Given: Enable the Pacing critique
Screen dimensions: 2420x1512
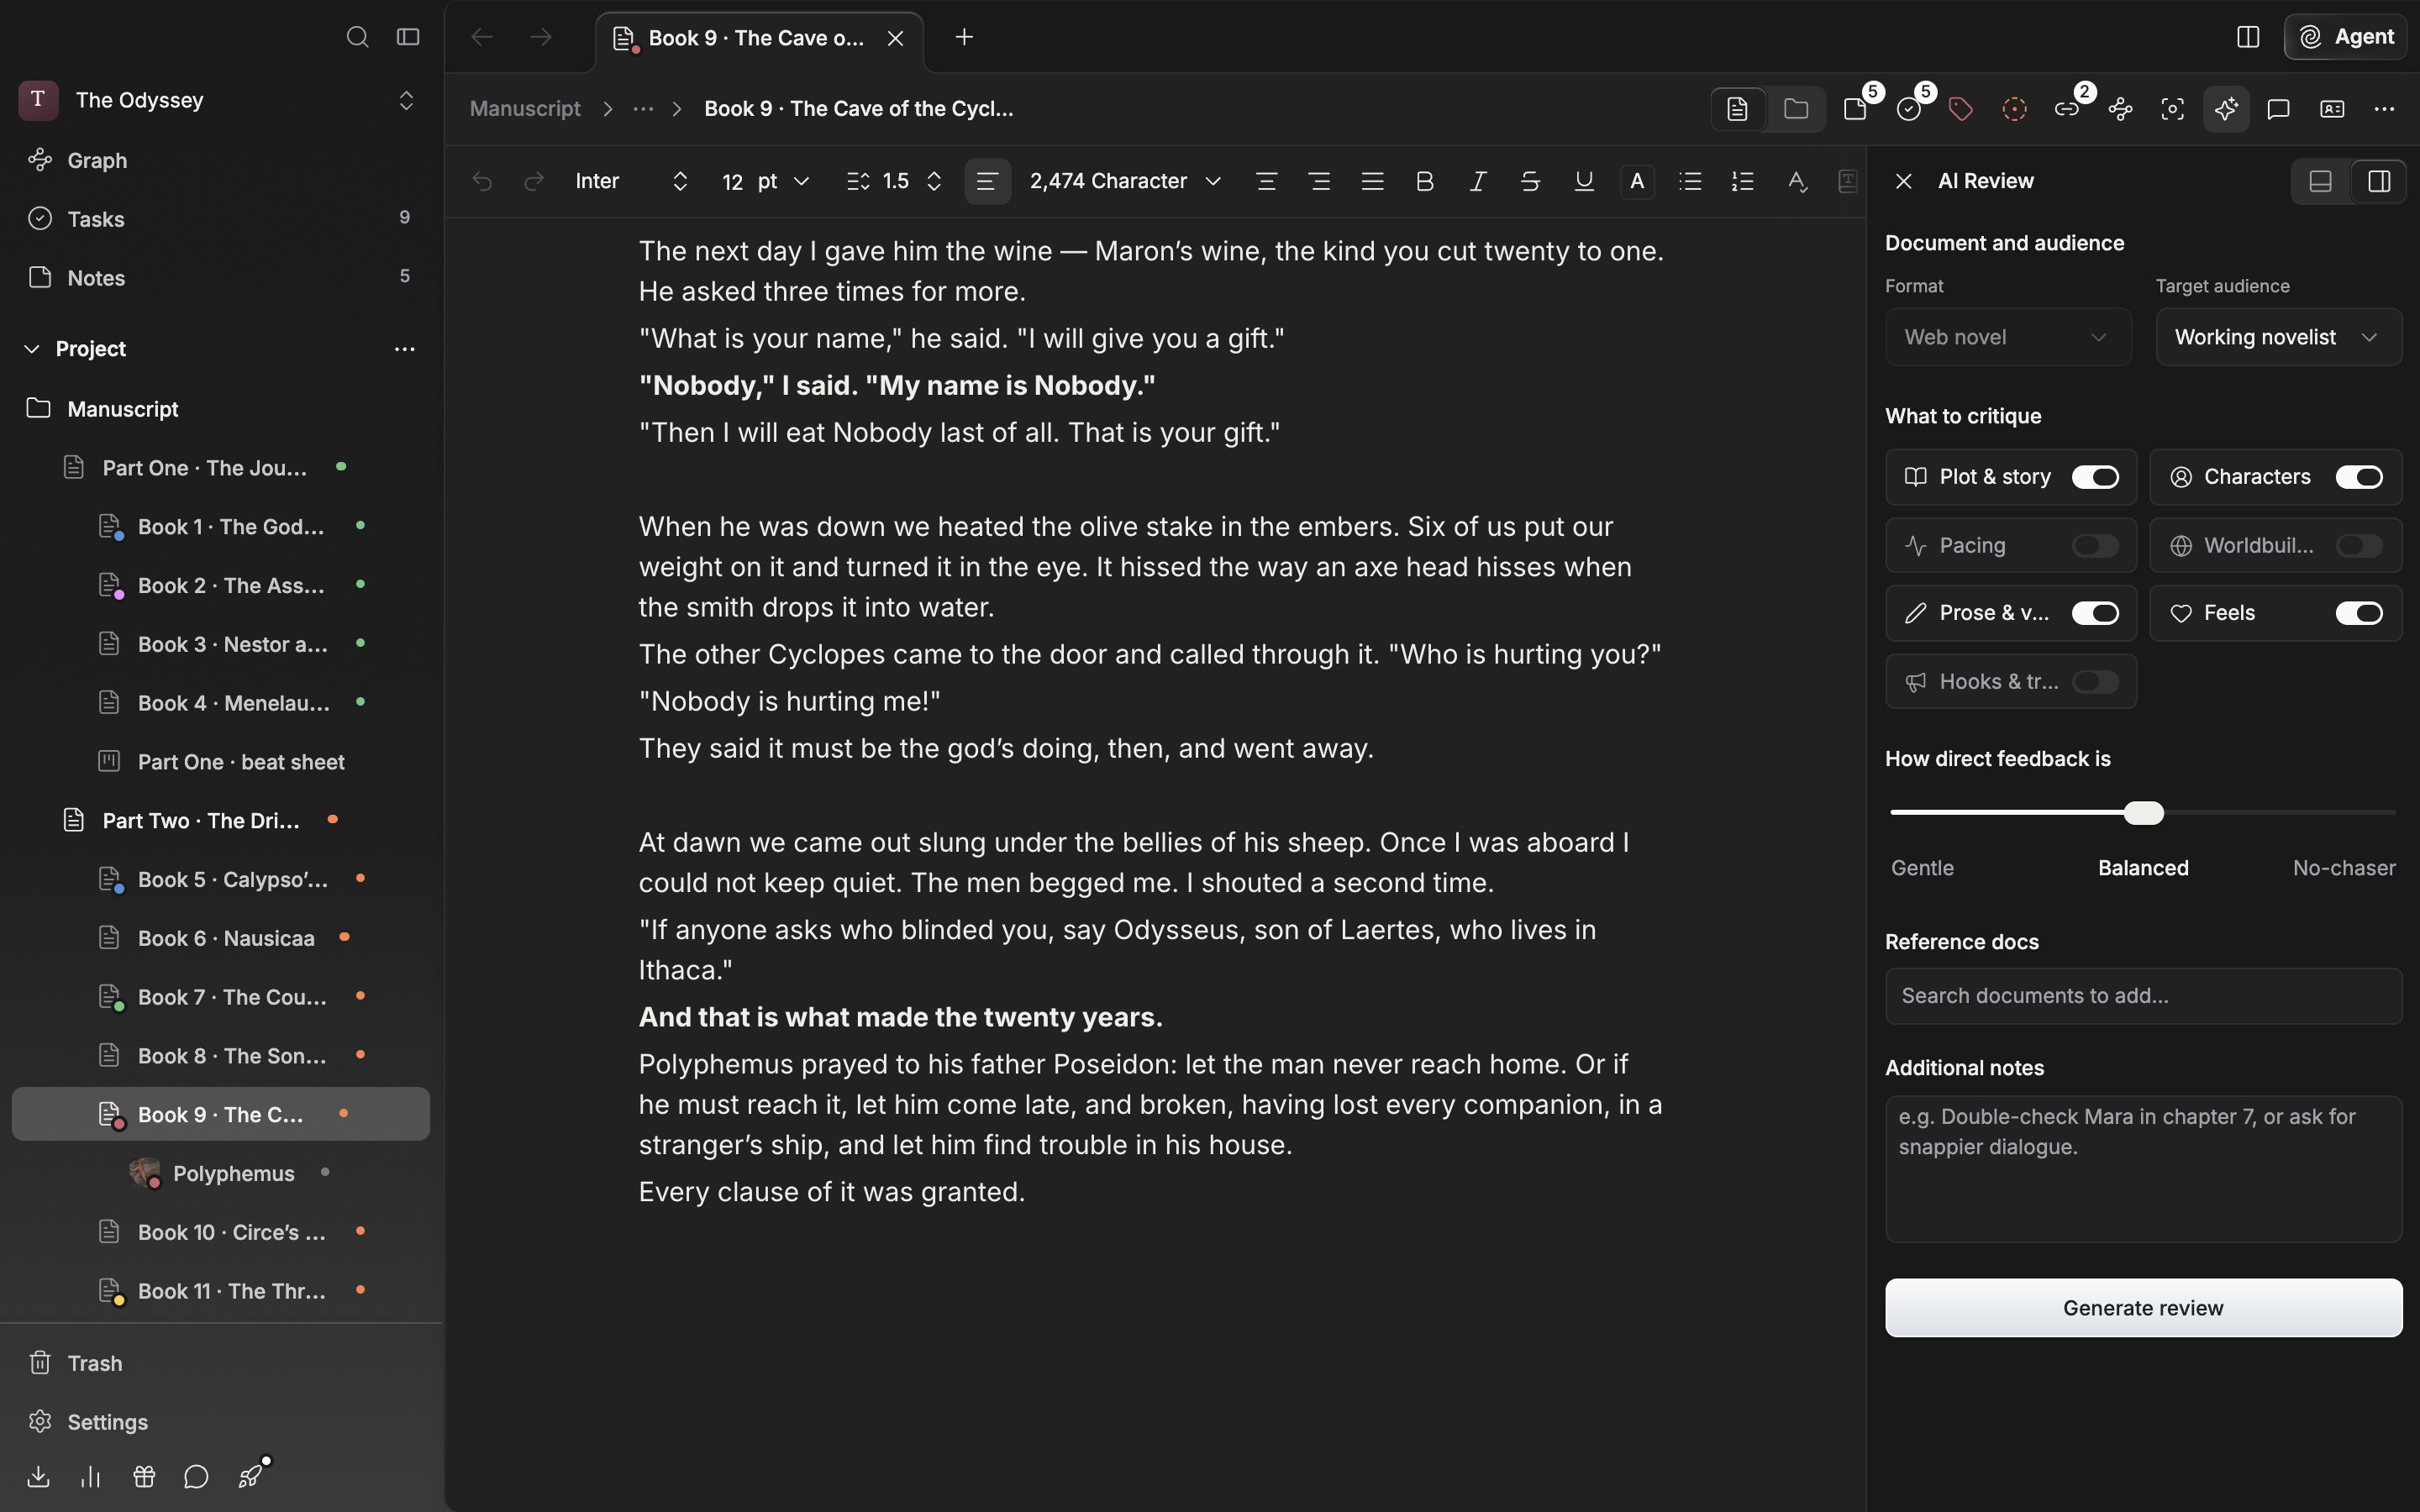Looking at the screenshot, I should click(2095, 545).
